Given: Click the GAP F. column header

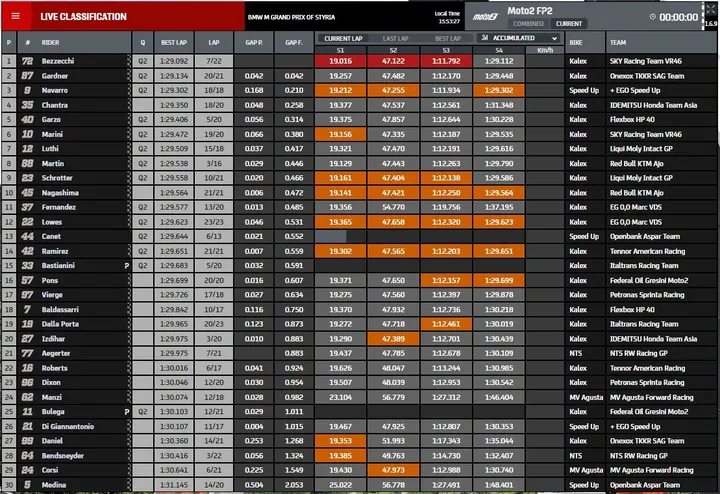Looking at the screenshot, I should pyautogui.click(x=294, y=42).
